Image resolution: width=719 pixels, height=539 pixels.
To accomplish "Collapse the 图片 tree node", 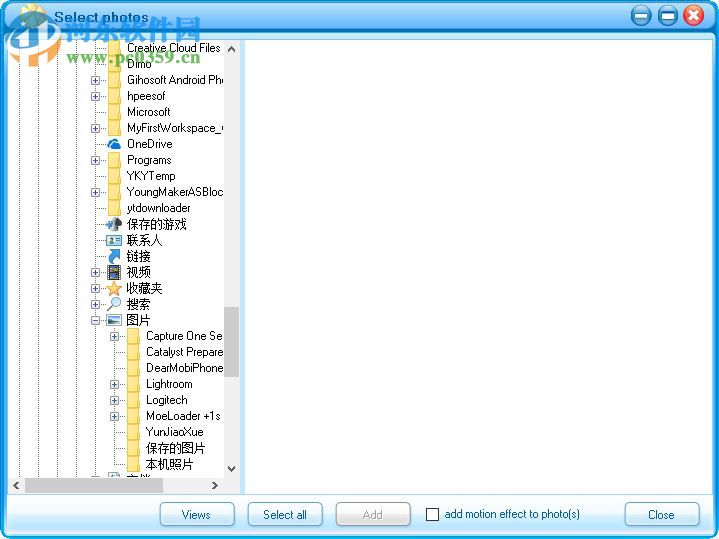I will click(95, 321).
